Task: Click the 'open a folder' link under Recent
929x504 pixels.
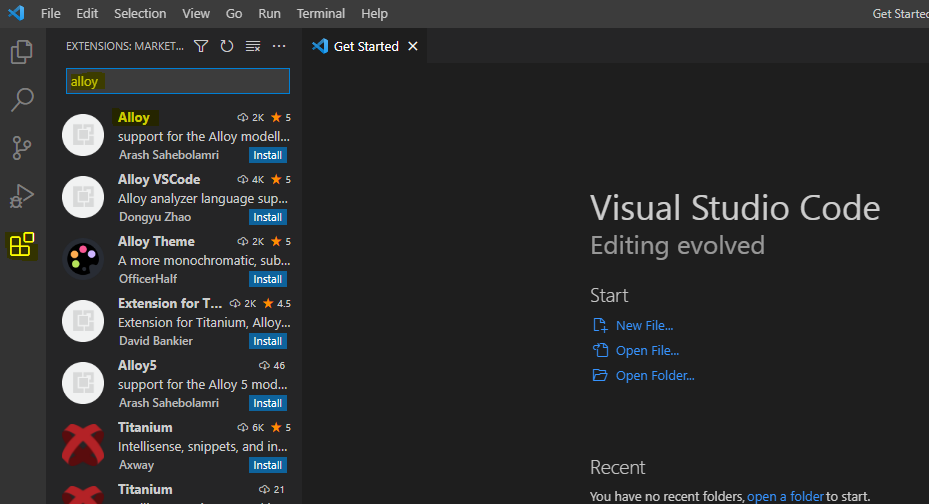Action: [785, 496]
